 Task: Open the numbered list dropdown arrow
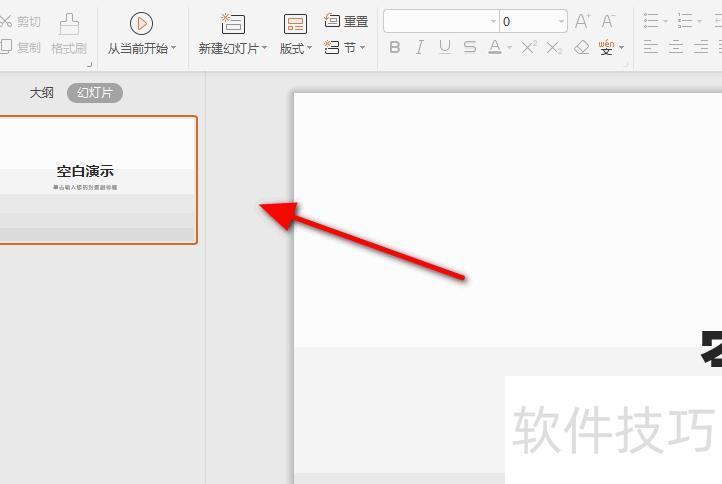click(699, 21)
